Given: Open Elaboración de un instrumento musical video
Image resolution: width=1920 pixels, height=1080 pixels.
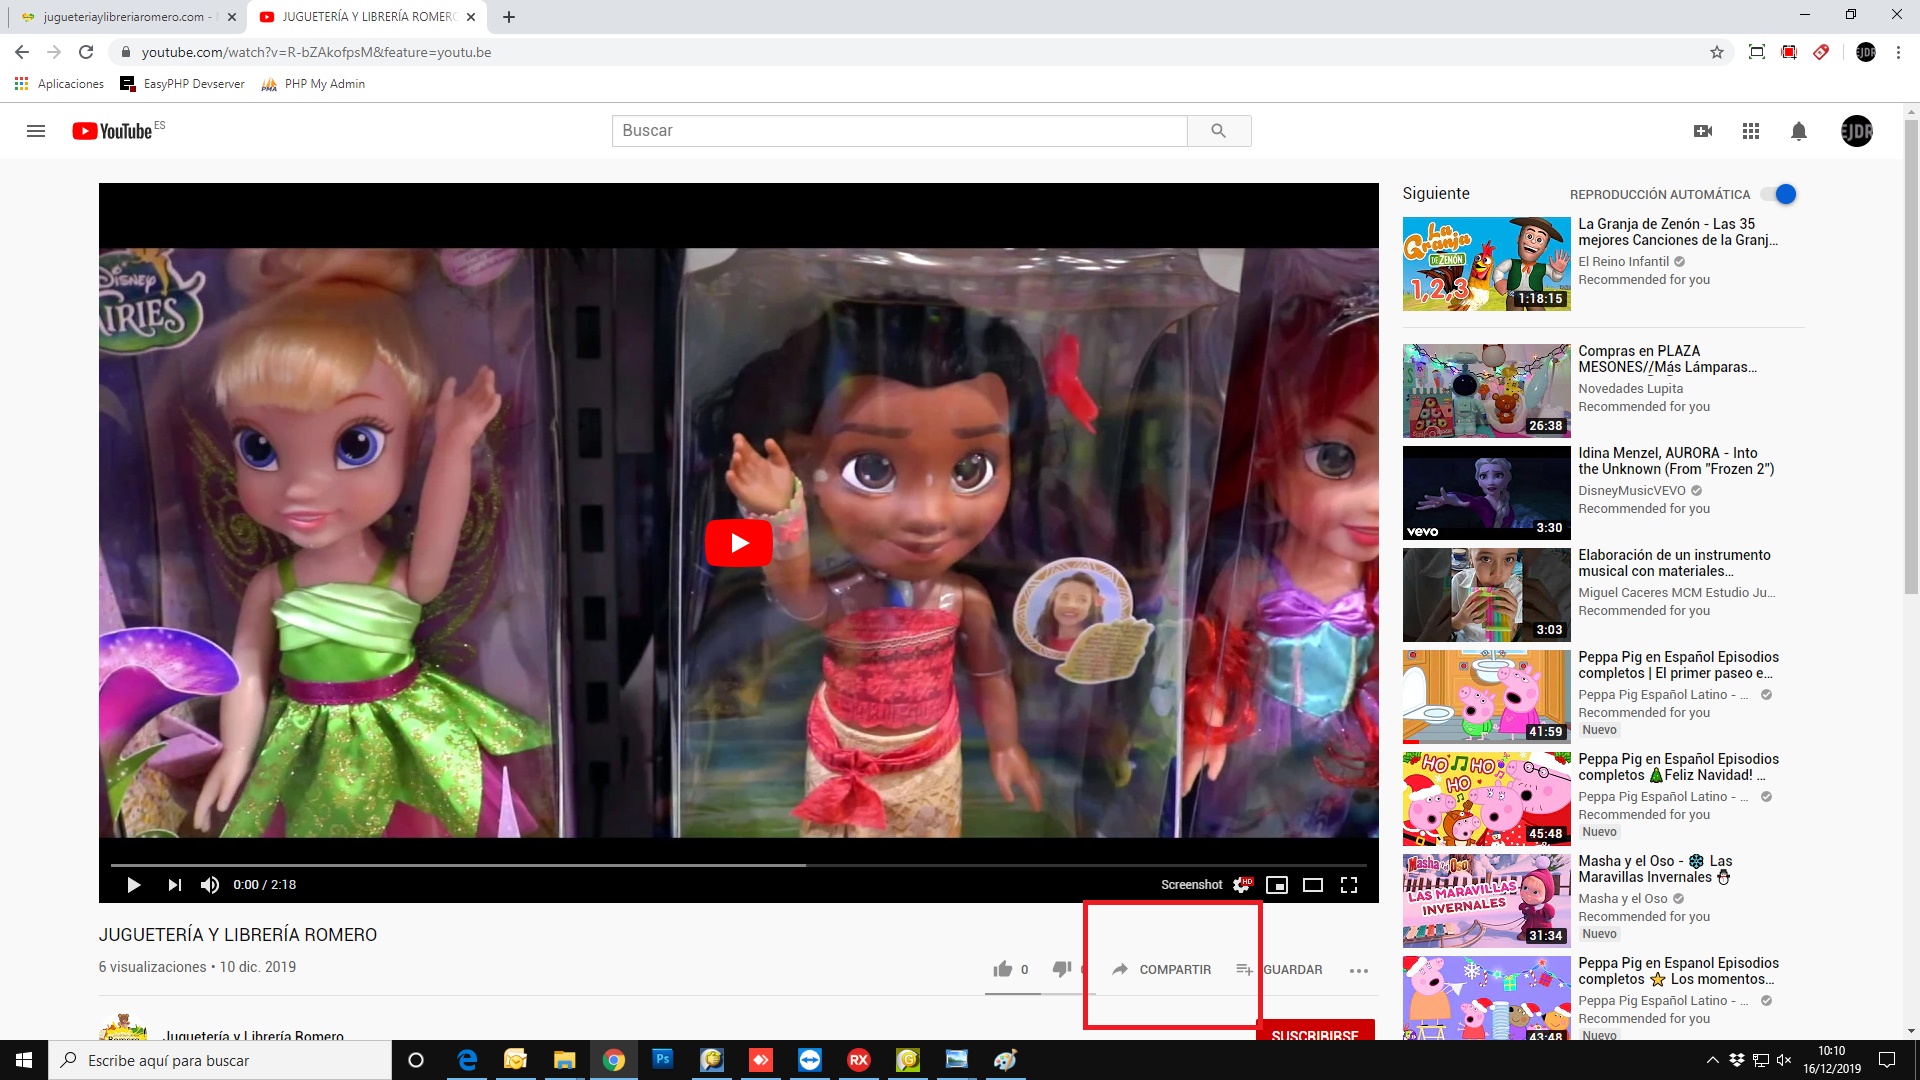Looking at the screenshot, I should [x=1675, y=563].
